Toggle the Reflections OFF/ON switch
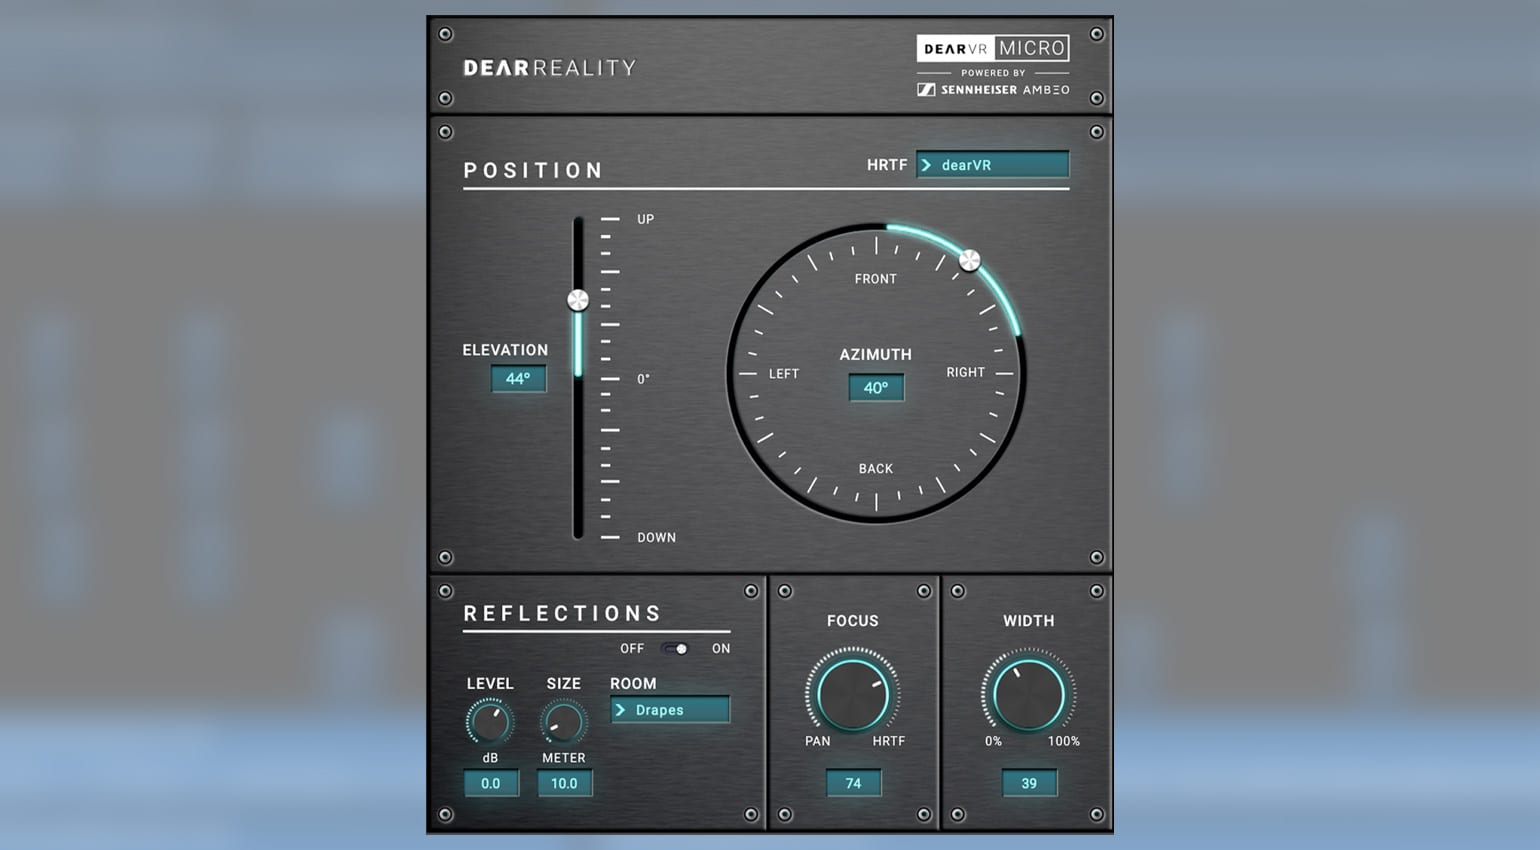 pyautogui.click(x=675, y=649)
